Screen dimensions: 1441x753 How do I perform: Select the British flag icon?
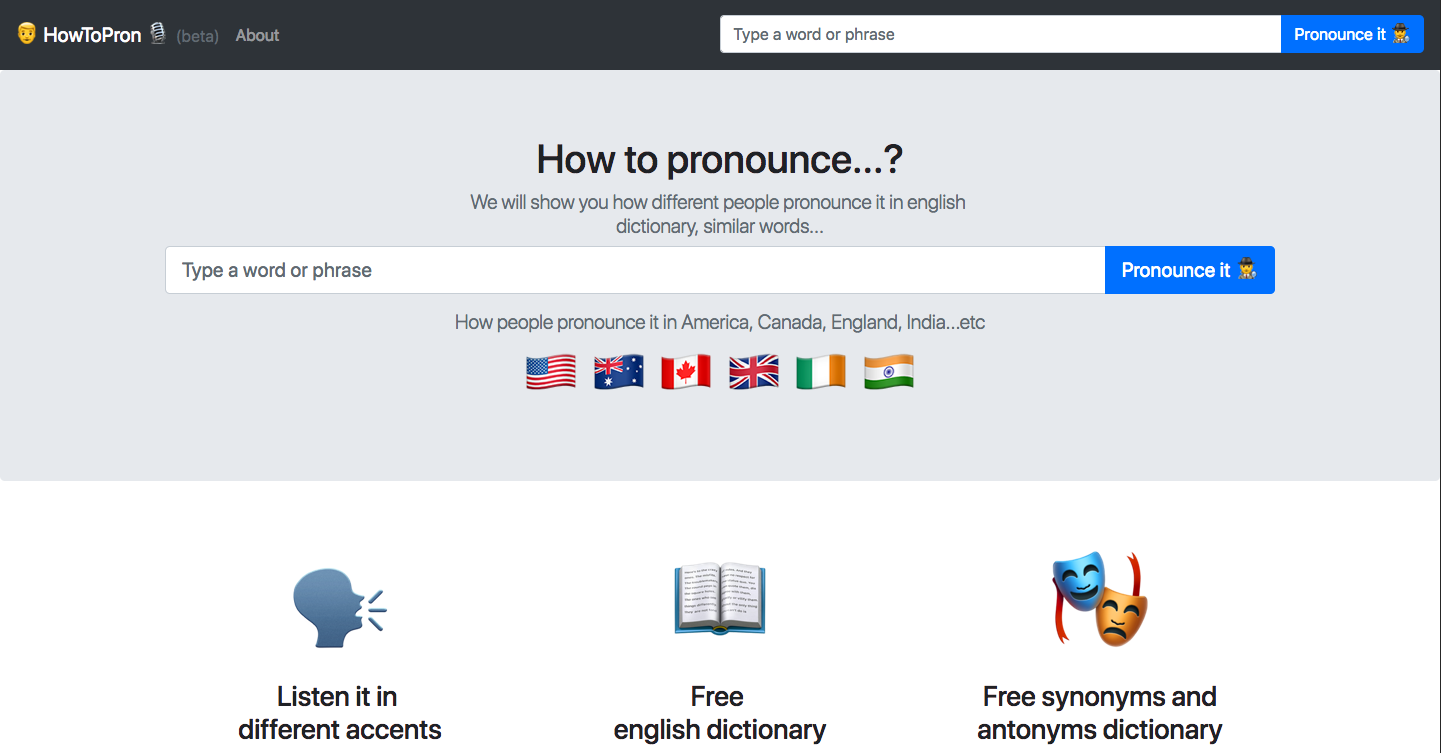coord(753,371)
